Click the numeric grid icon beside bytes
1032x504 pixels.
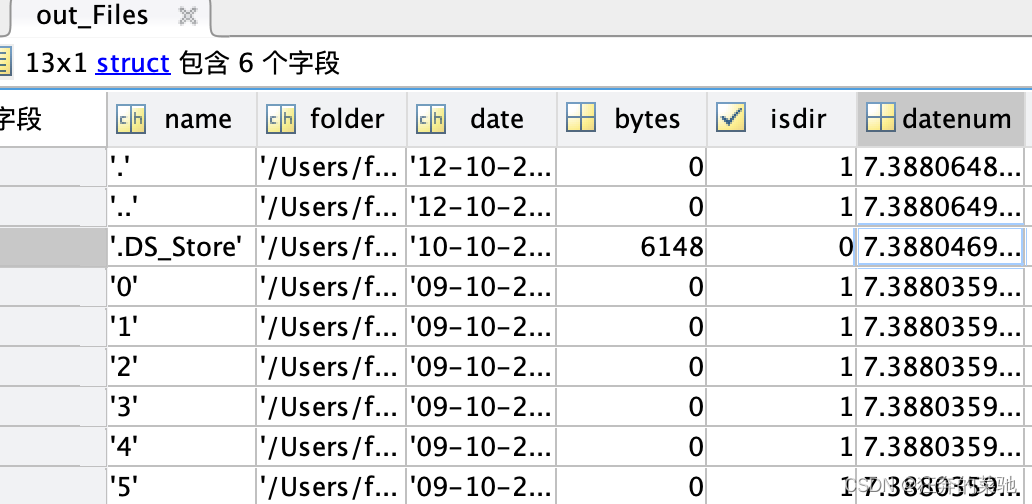click(580, 118)
